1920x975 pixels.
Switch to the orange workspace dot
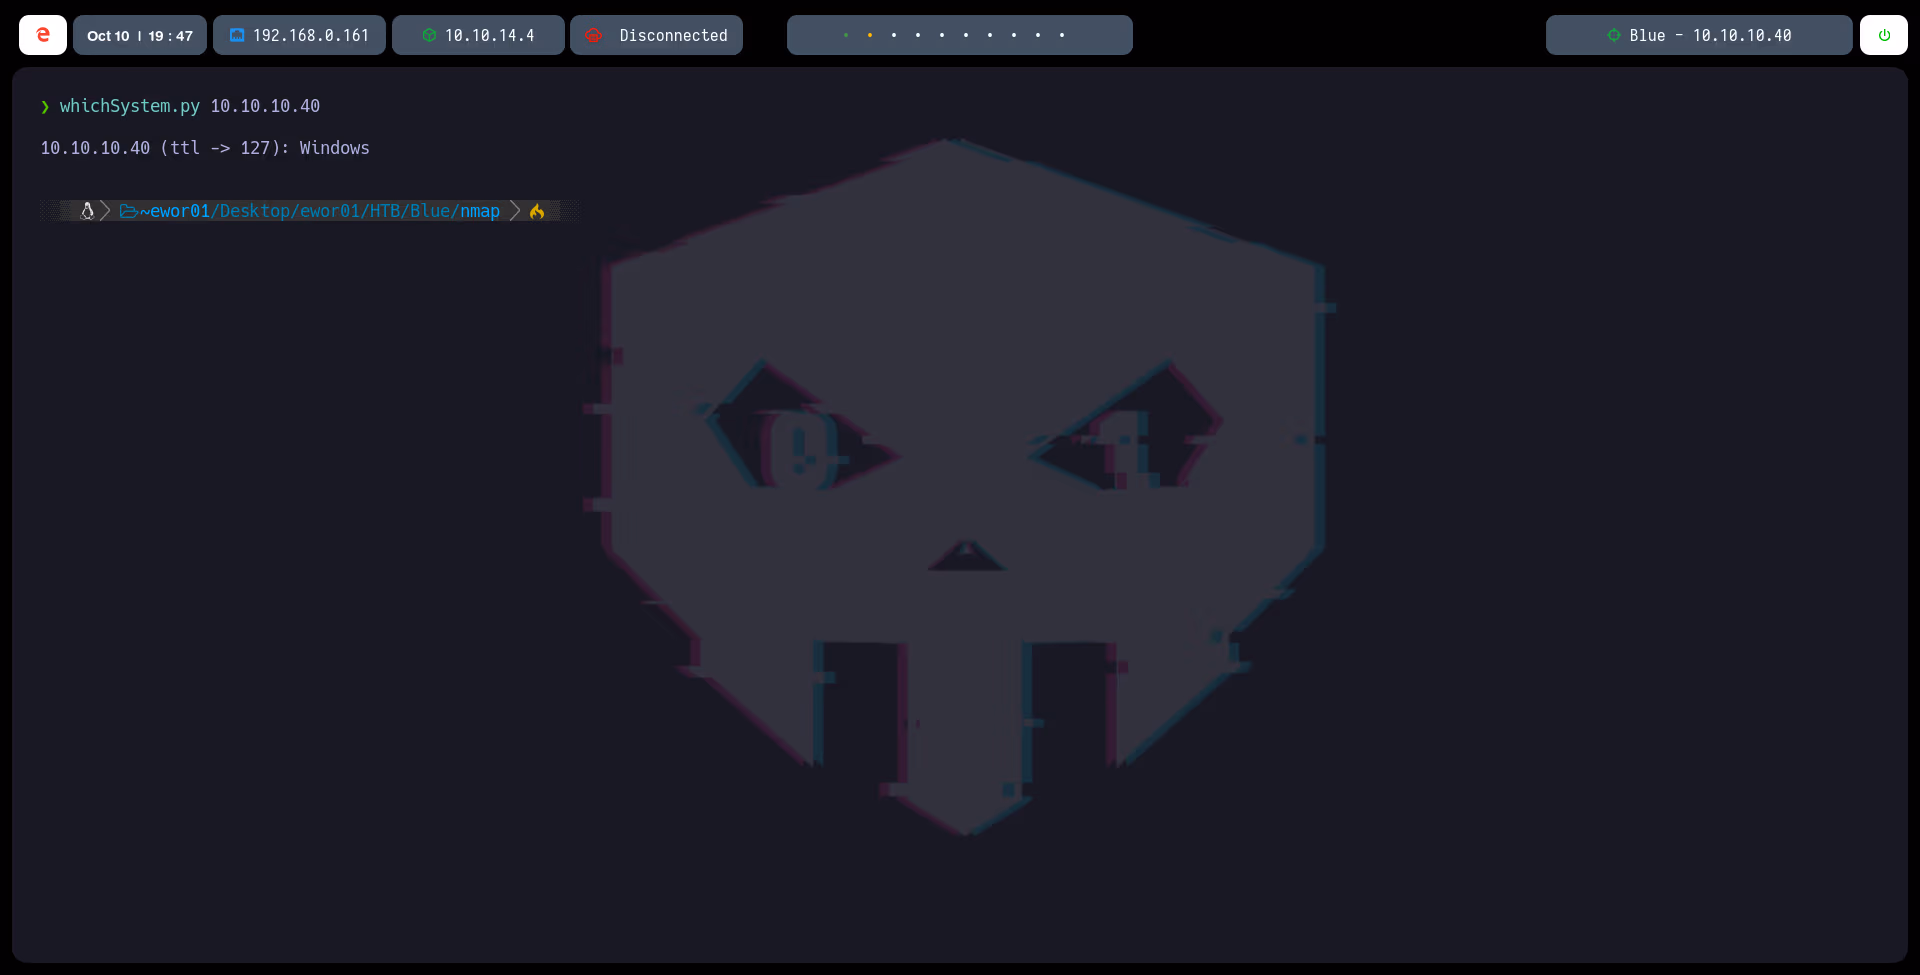coord(870,35)
